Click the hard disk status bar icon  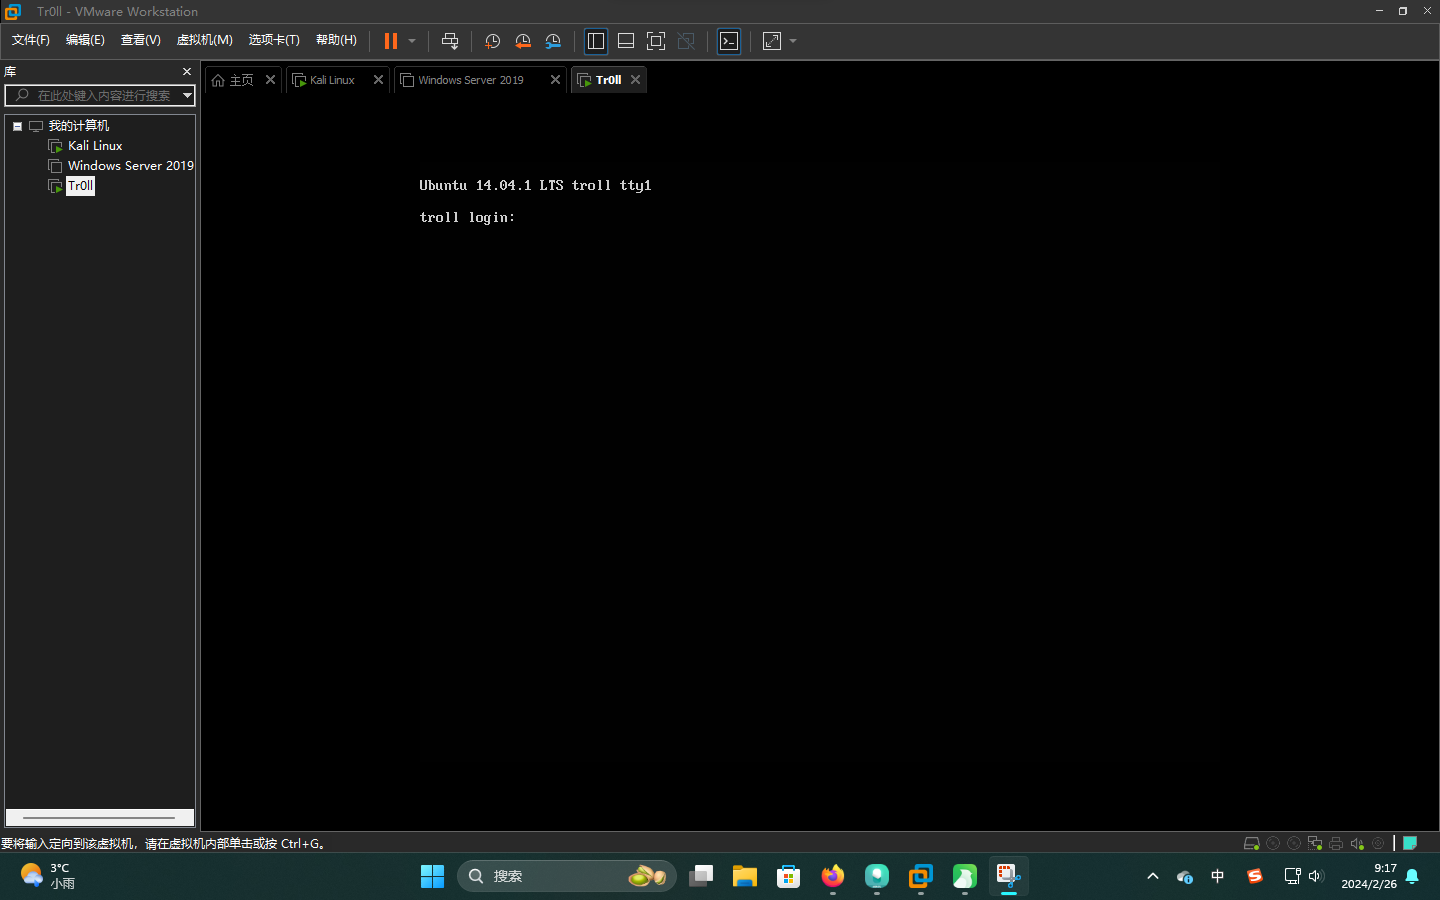pyautogui.click(x=1251, y=843)
